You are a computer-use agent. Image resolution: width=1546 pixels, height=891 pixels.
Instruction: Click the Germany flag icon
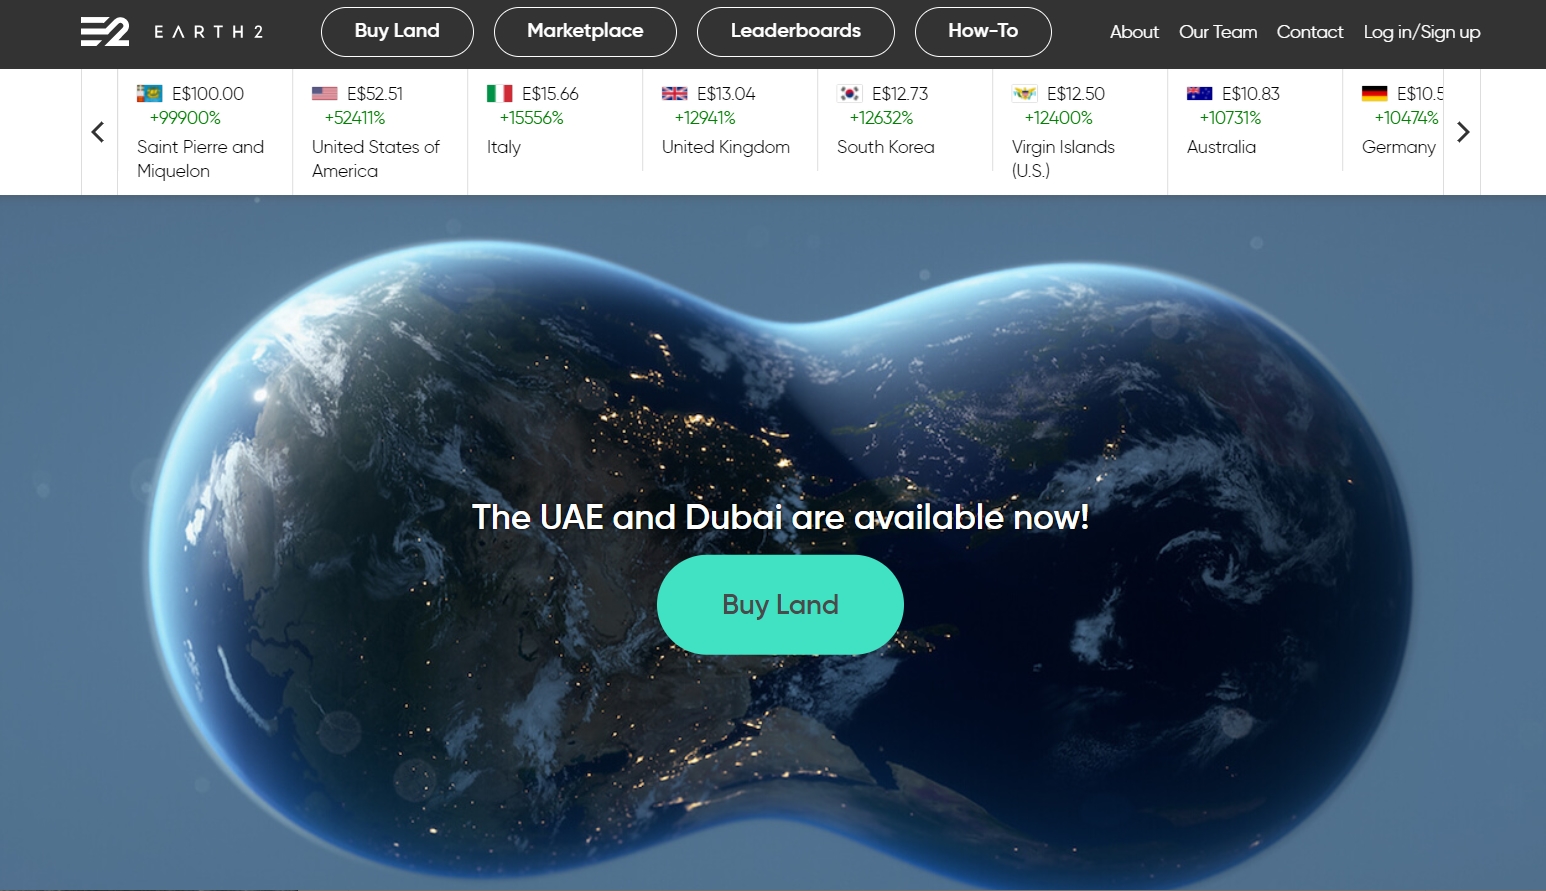point(1375,94)
